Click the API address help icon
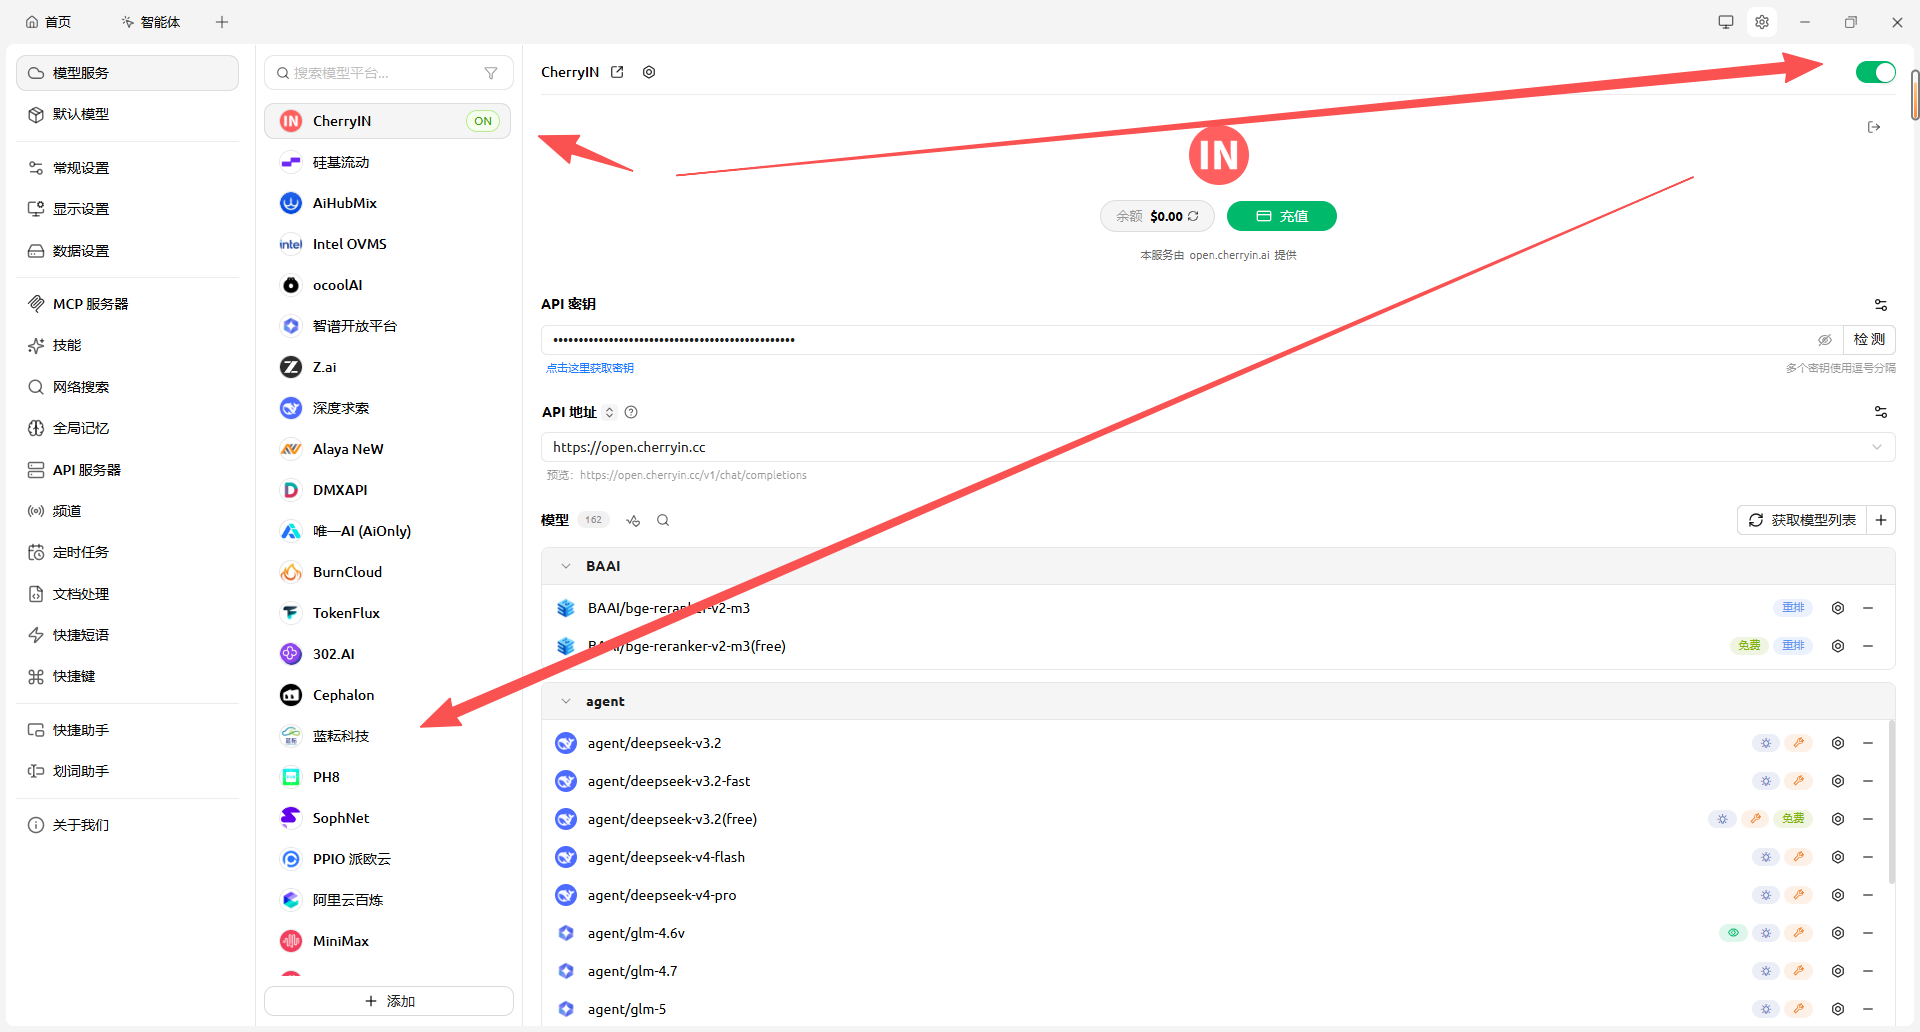This screenshot has height=1032, width=1920. (x=631, y=412)
